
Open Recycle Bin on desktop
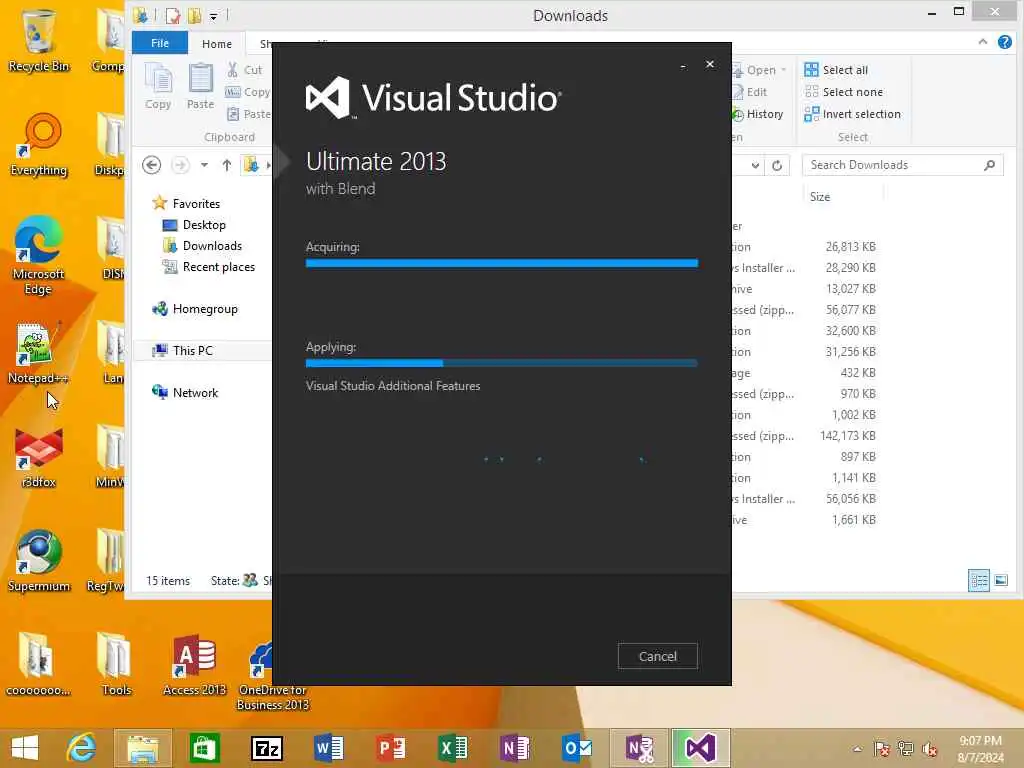39,39
